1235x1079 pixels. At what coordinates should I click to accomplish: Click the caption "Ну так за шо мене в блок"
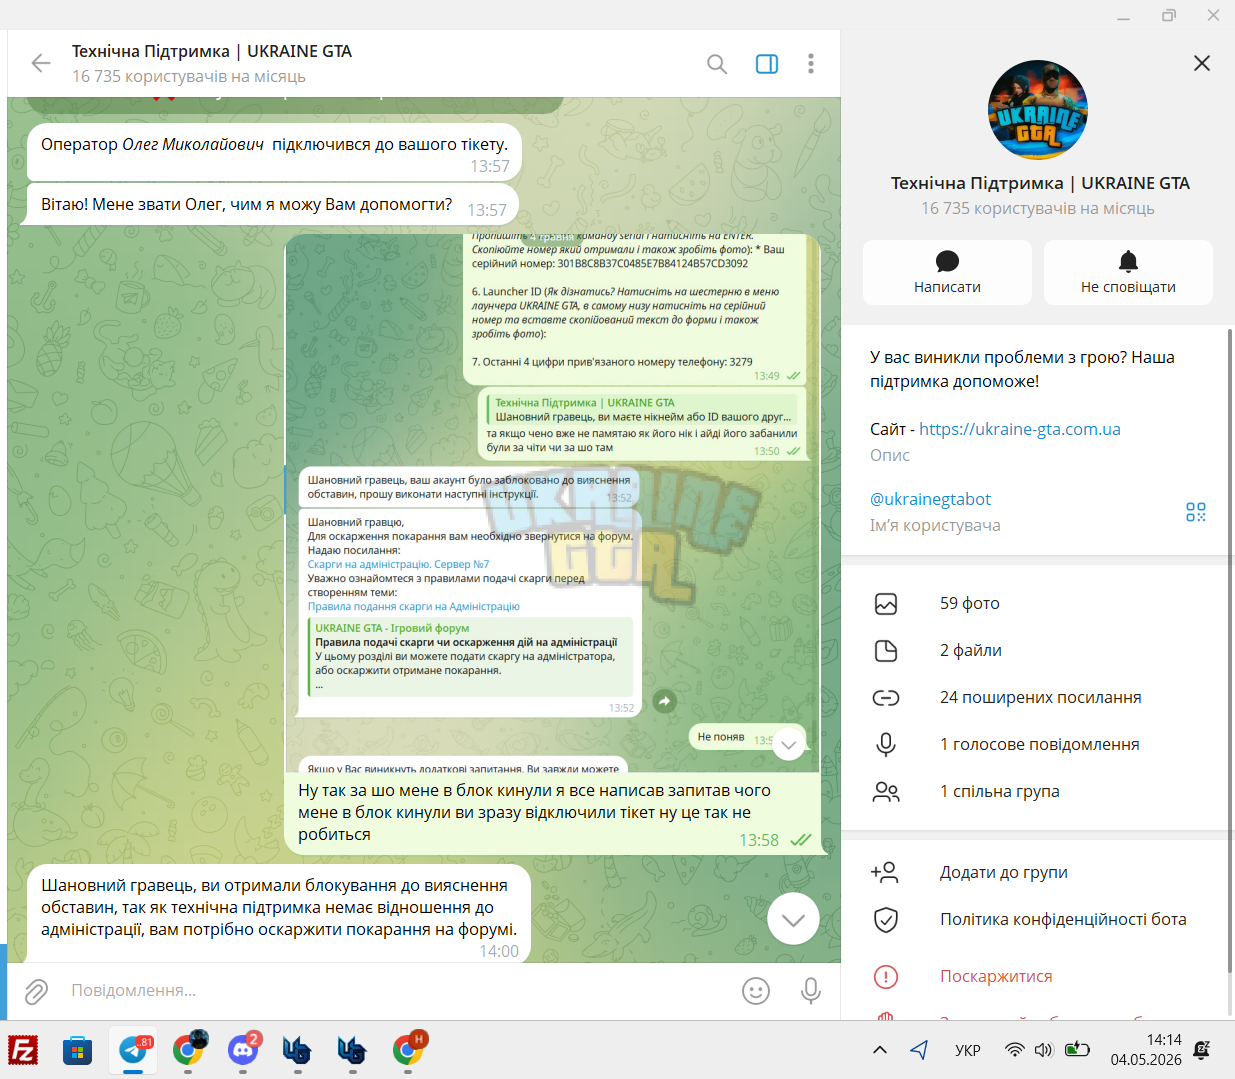[534, 812]
